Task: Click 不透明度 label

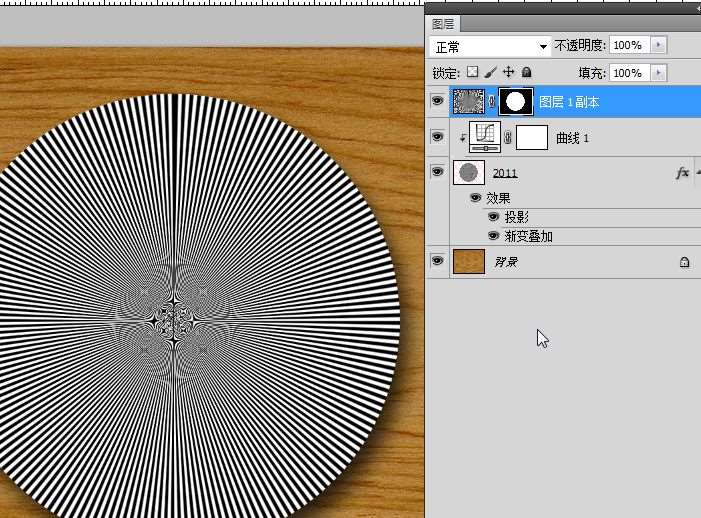Action: click(x=580, y=45)
